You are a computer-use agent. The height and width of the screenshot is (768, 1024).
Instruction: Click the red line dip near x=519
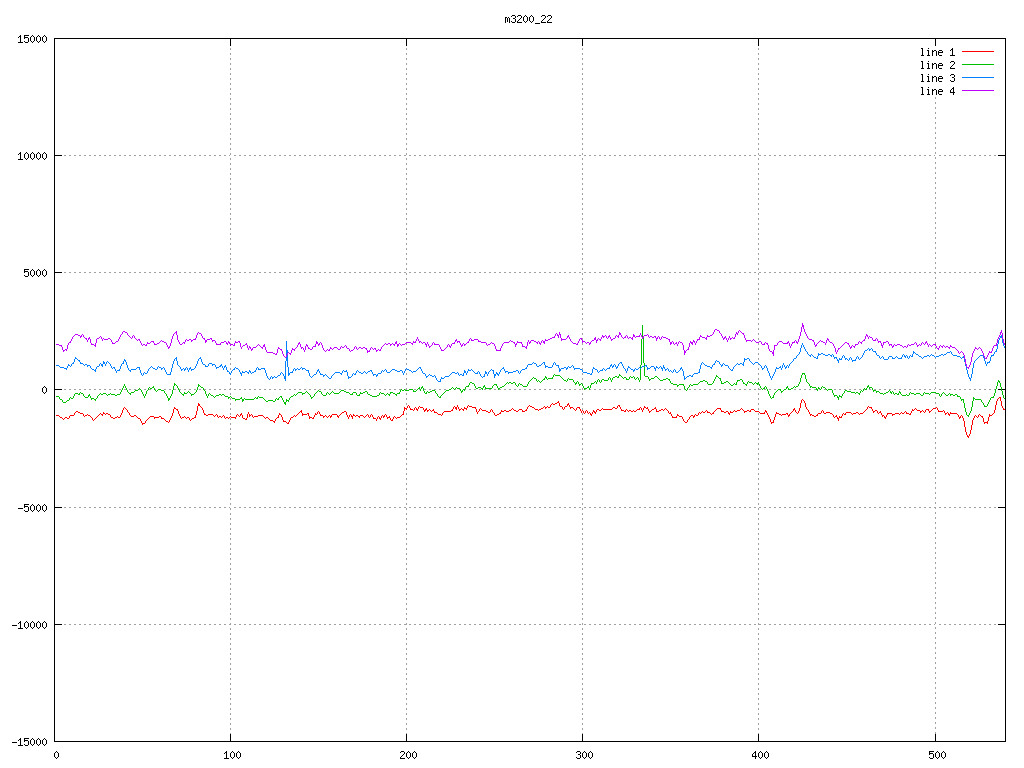pos(968,436)
